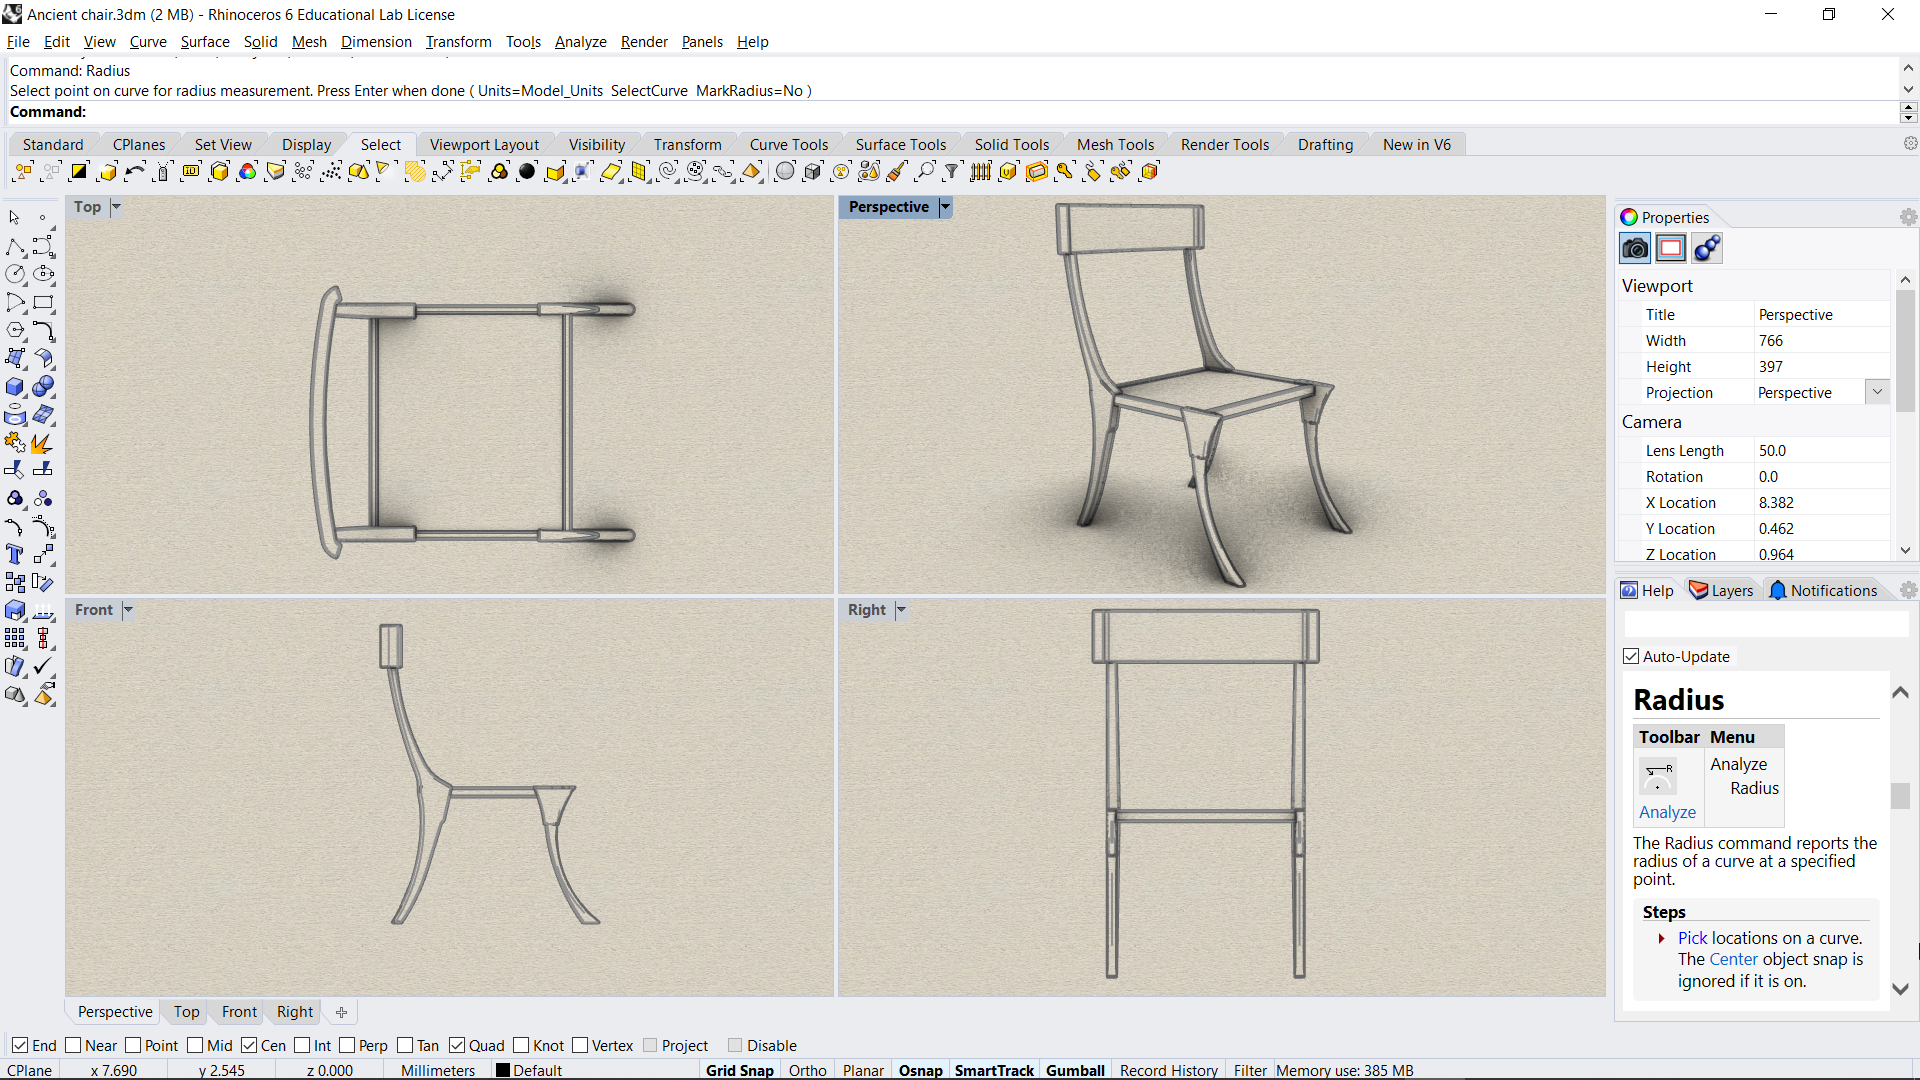
Task: Select the Ellipse tool
Action: 43,274
